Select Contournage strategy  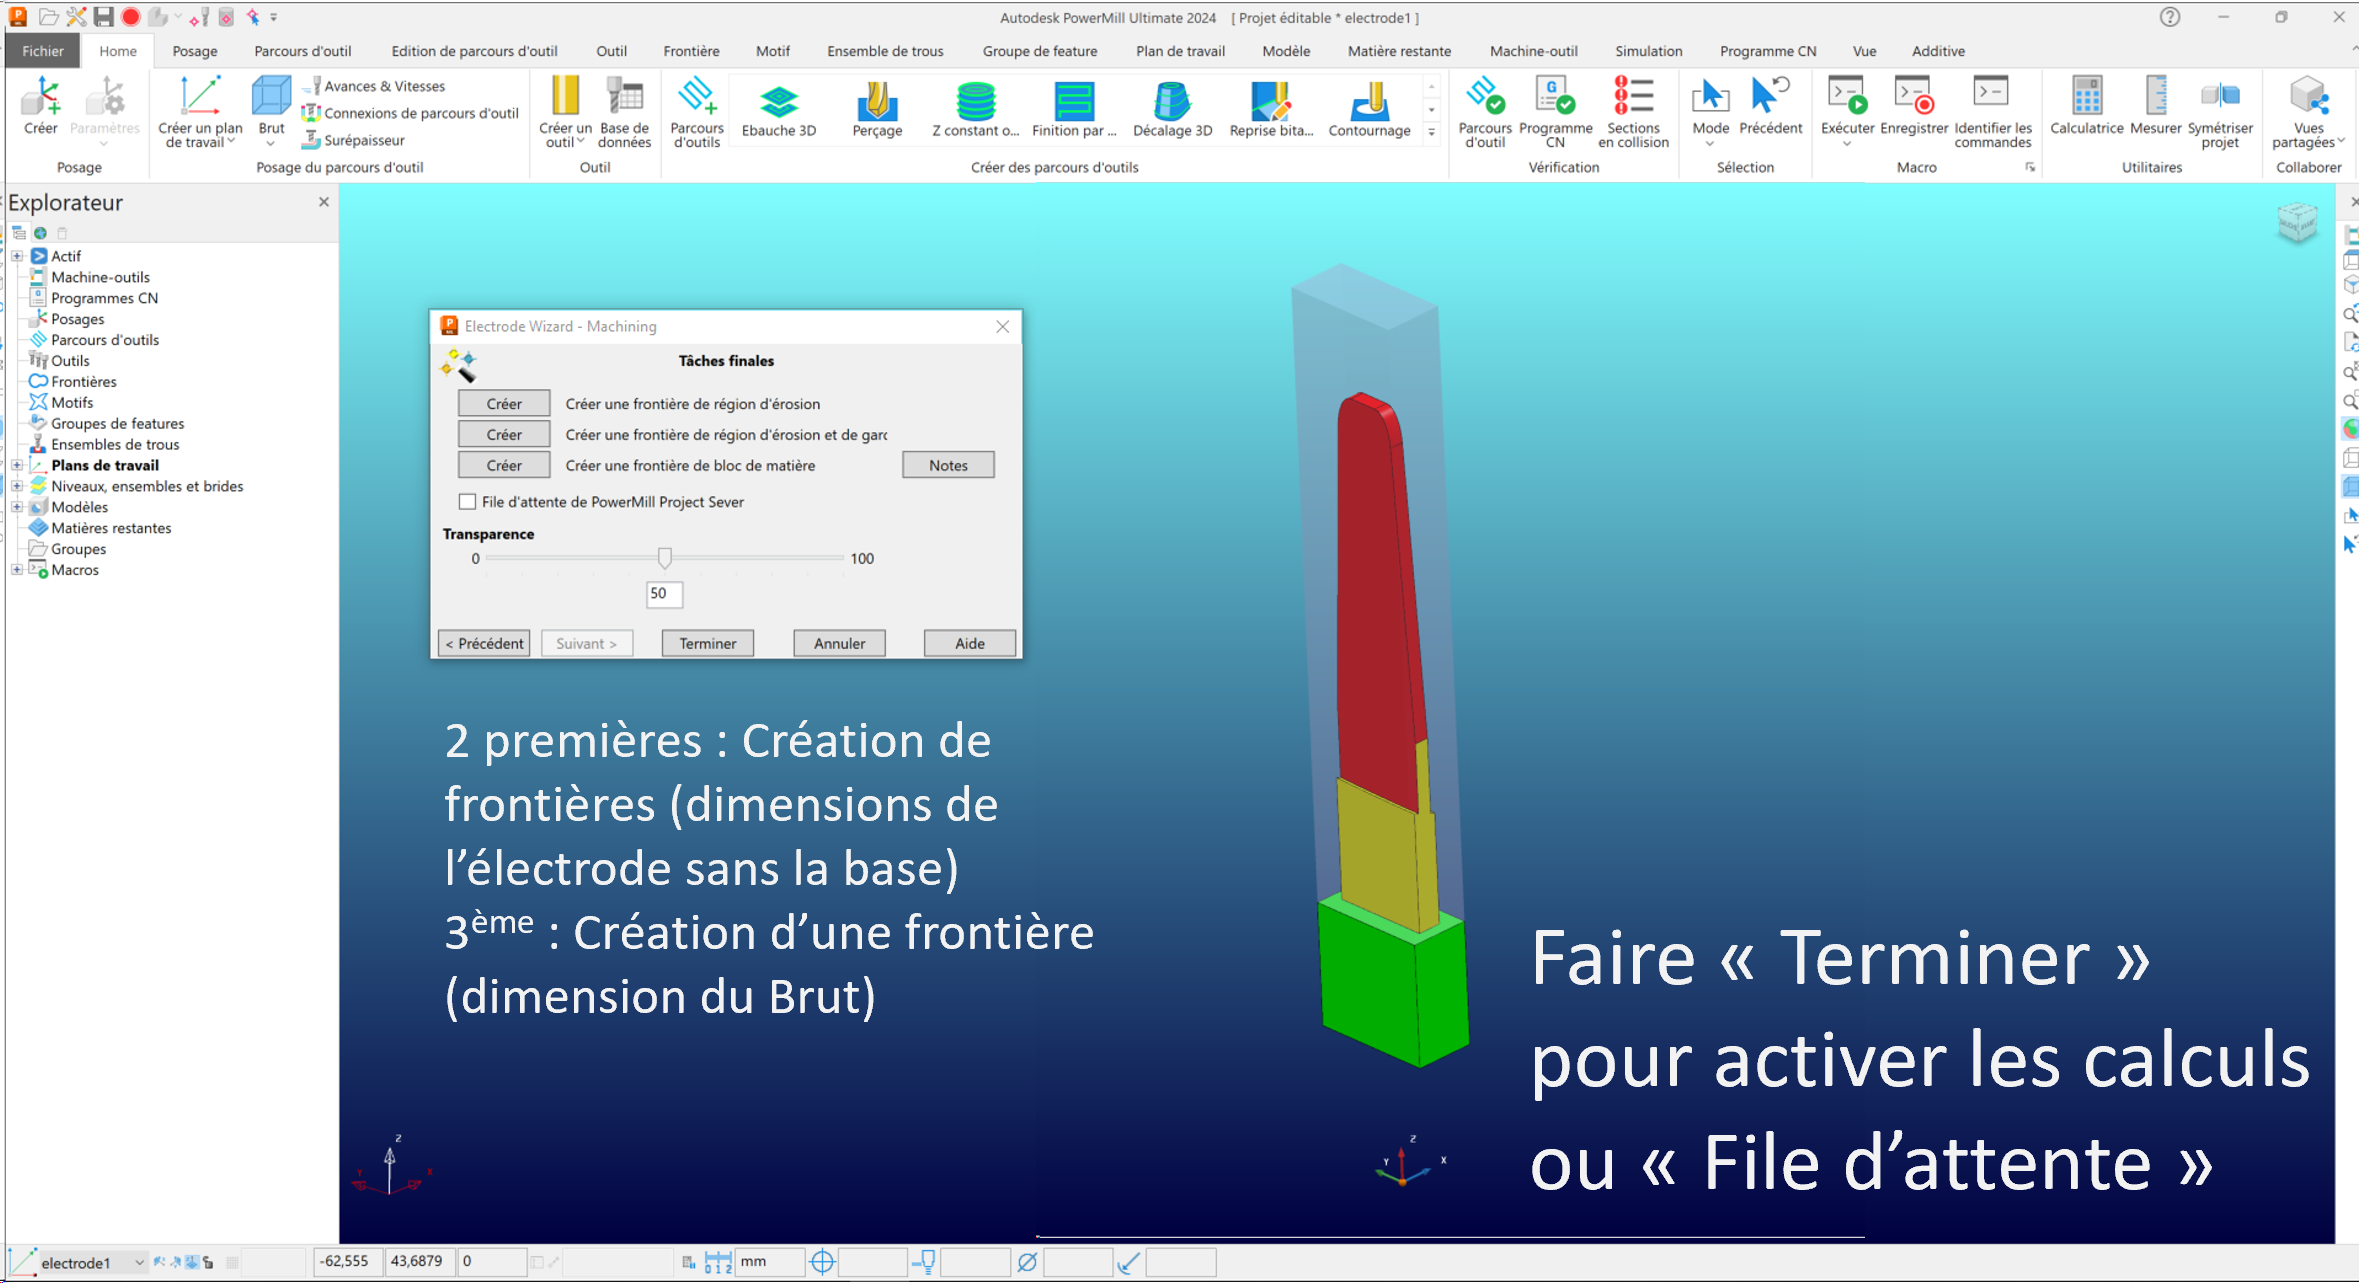point(1369,109)
